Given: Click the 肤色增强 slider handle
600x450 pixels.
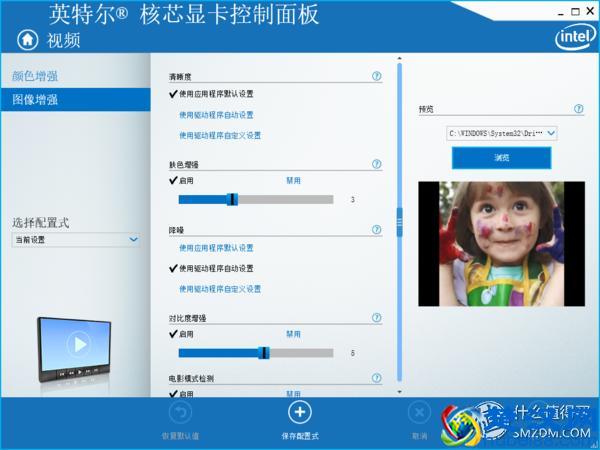Looking at the screenshot, I should coord(232,199).
